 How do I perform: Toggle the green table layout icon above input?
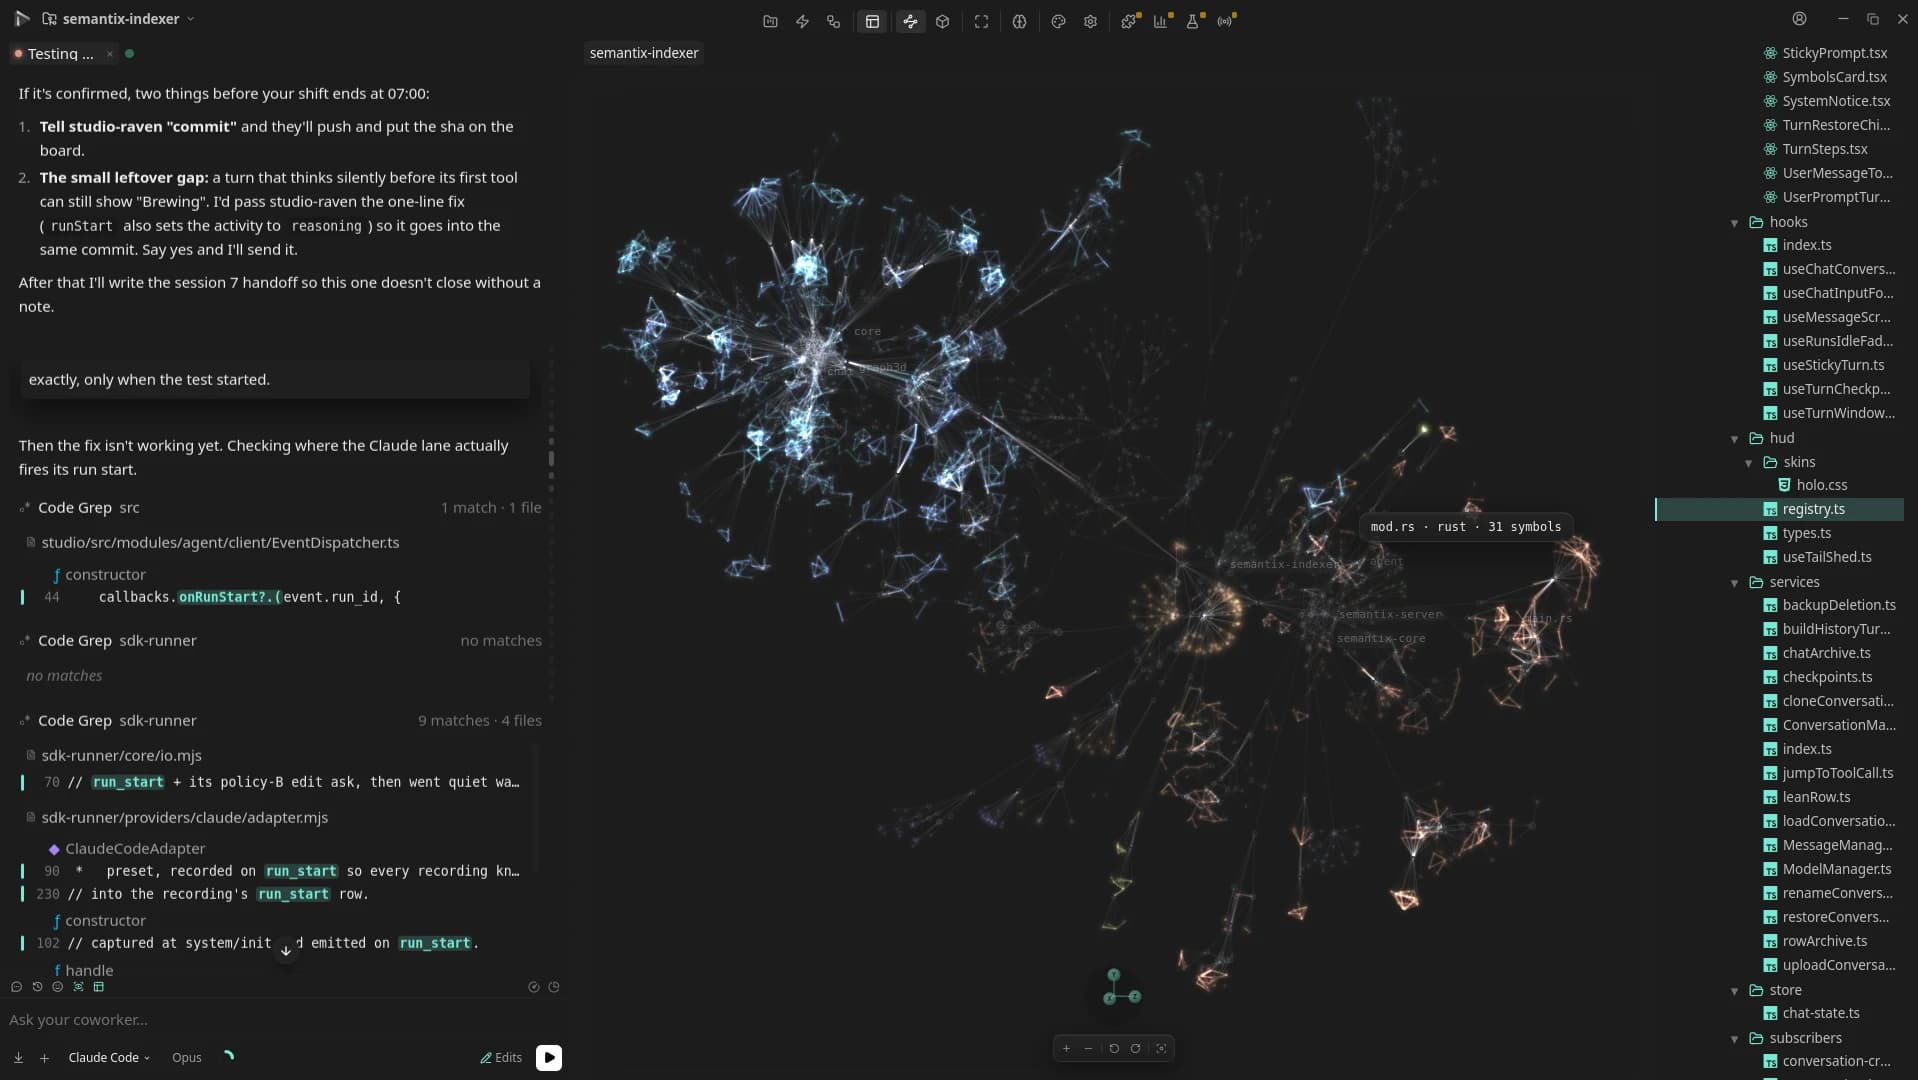[98, 987]
